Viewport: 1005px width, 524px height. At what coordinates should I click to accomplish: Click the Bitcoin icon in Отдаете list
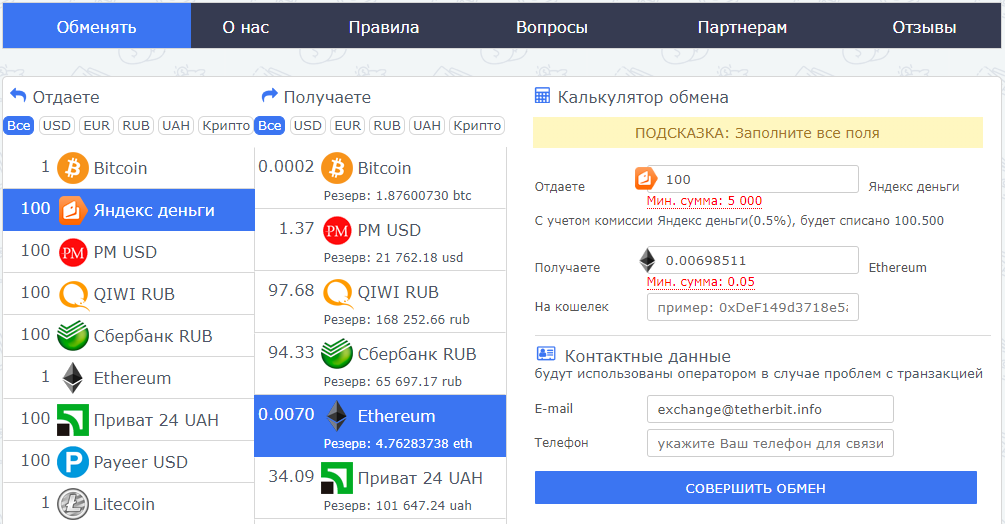coord(73,168)
